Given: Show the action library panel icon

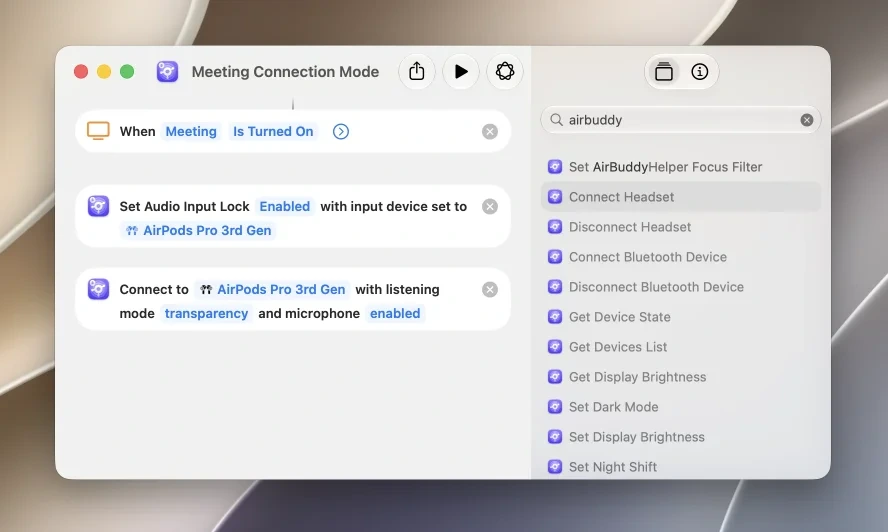Looking at the screenshot, I should pyautogui.click(x=664, y=72).
